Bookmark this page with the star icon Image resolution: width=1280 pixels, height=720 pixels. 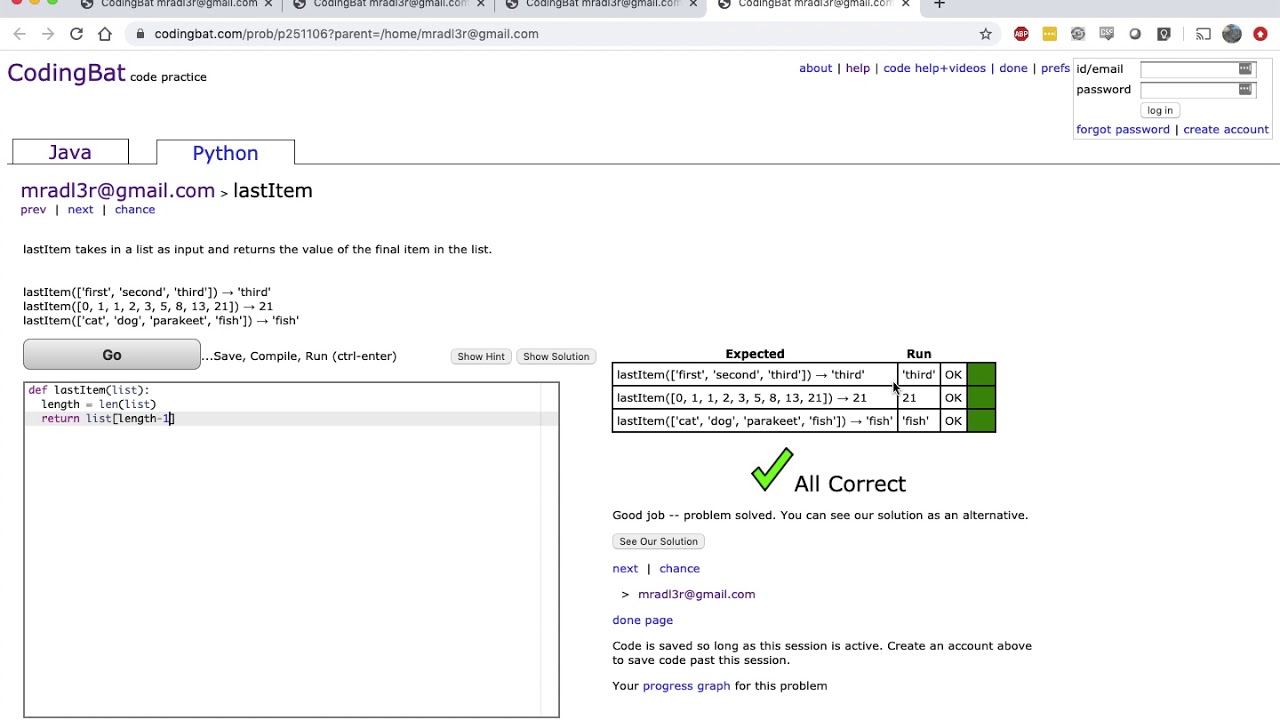[985, 34]
